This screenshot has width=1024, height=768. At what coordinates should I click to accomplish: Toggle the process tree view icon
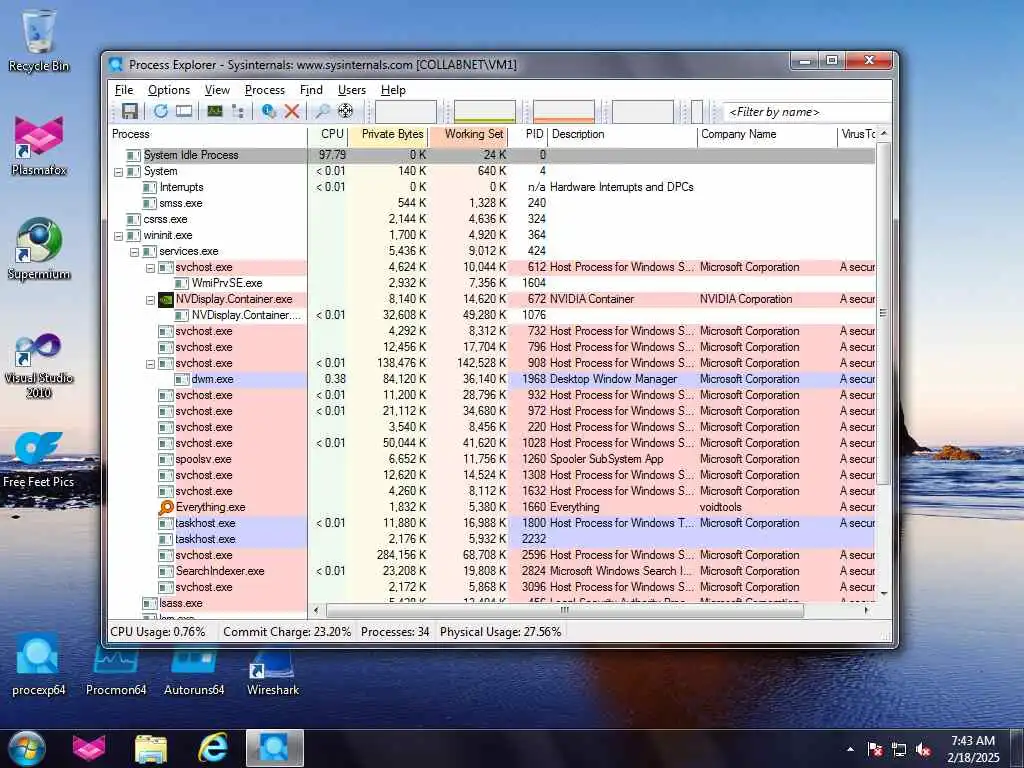tap(238, 111)
